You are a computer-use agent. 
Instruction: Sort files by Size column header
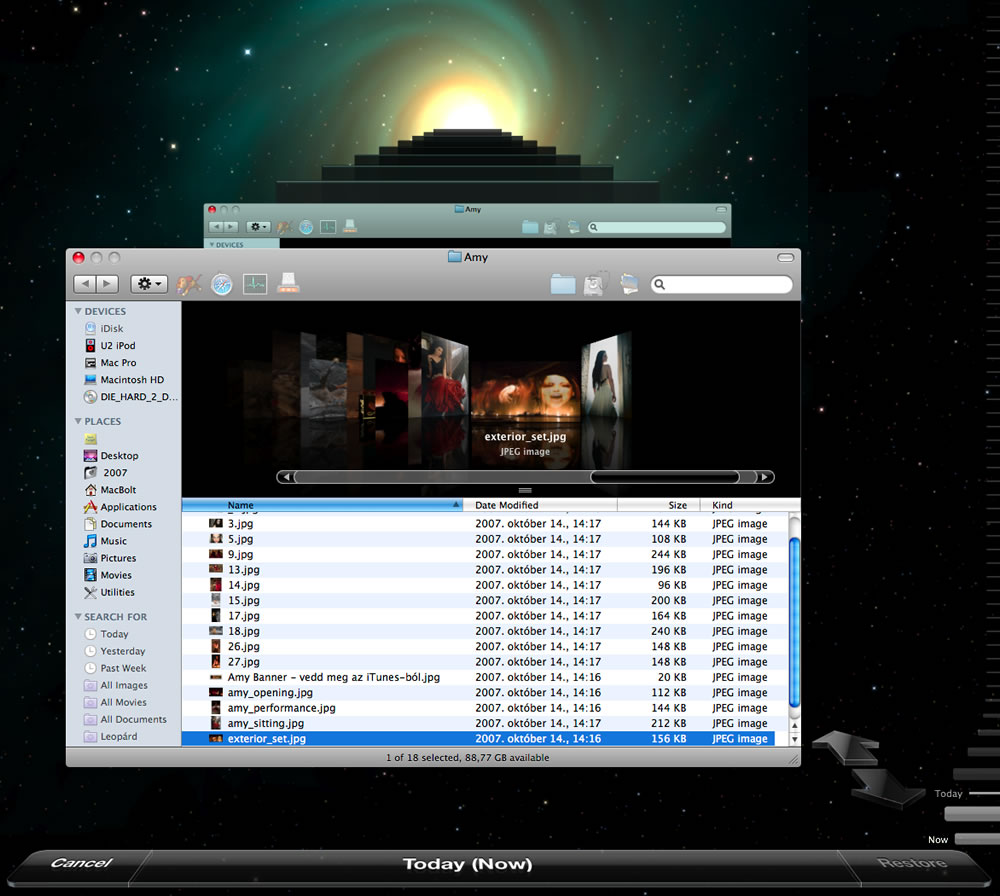[x=658, y=505]
